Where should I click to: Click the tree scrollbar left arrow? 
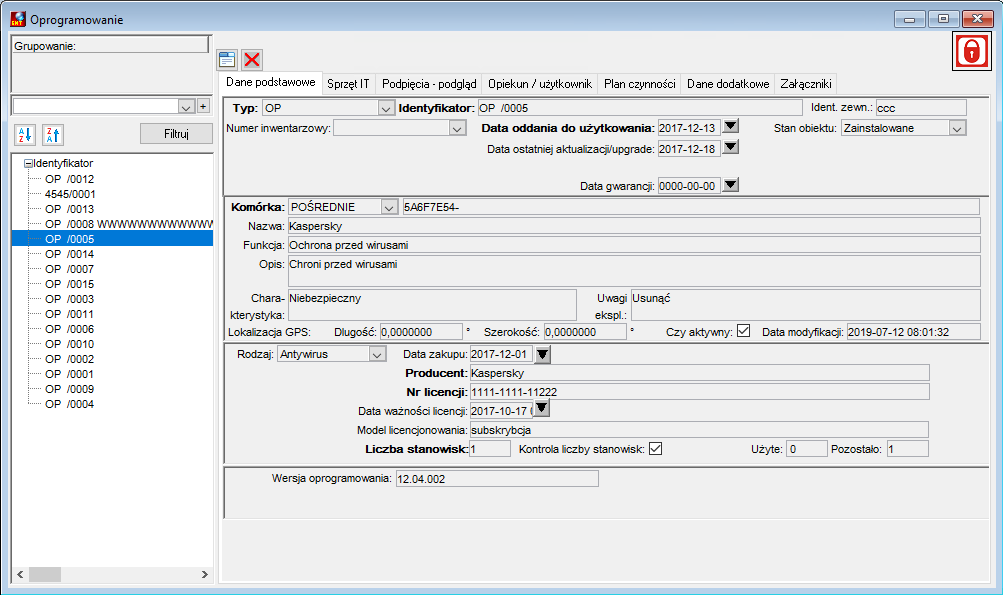pos(20,575)
